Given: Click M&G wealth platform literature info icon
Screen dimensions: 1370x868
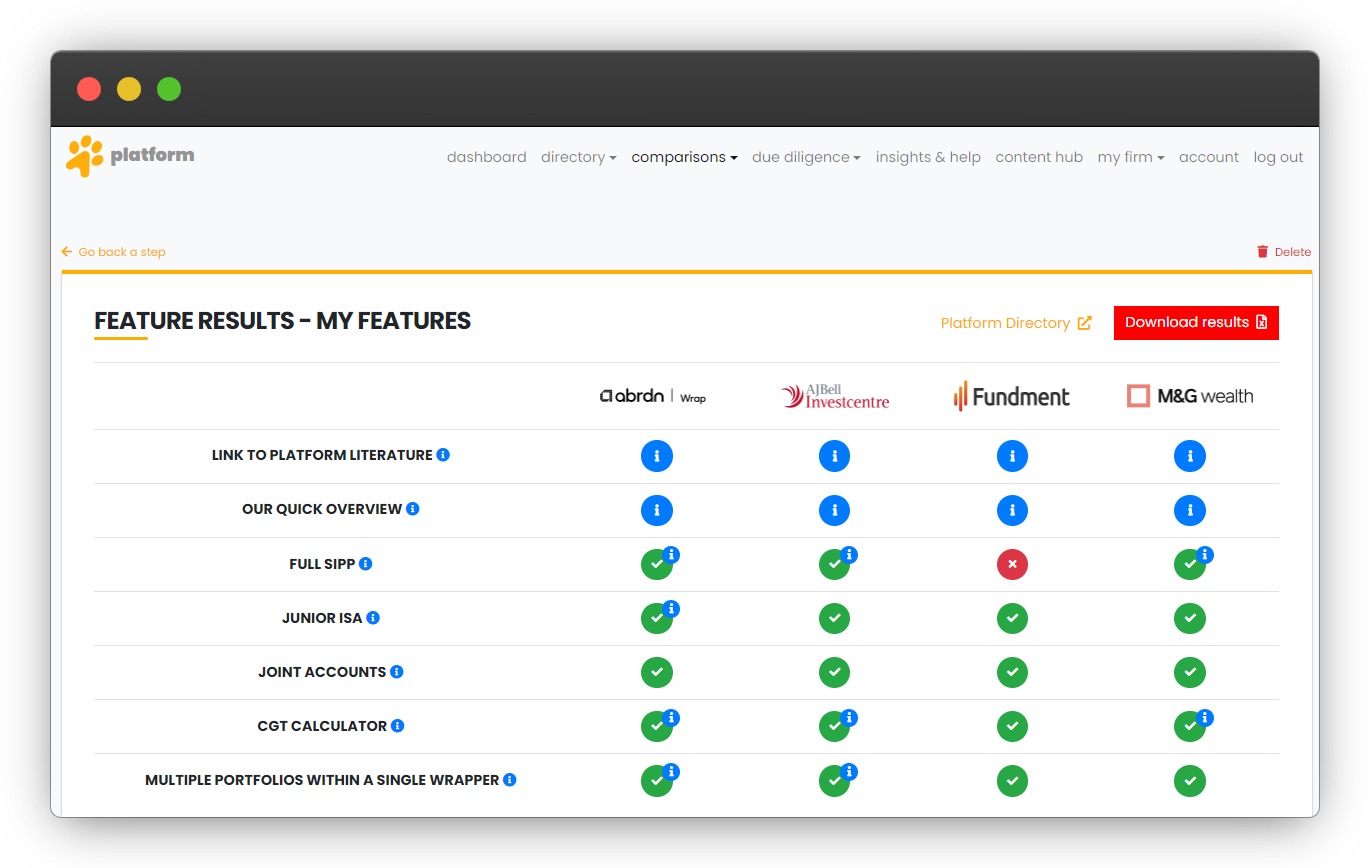Looking at the screenshot, I should coord(1189,456).
